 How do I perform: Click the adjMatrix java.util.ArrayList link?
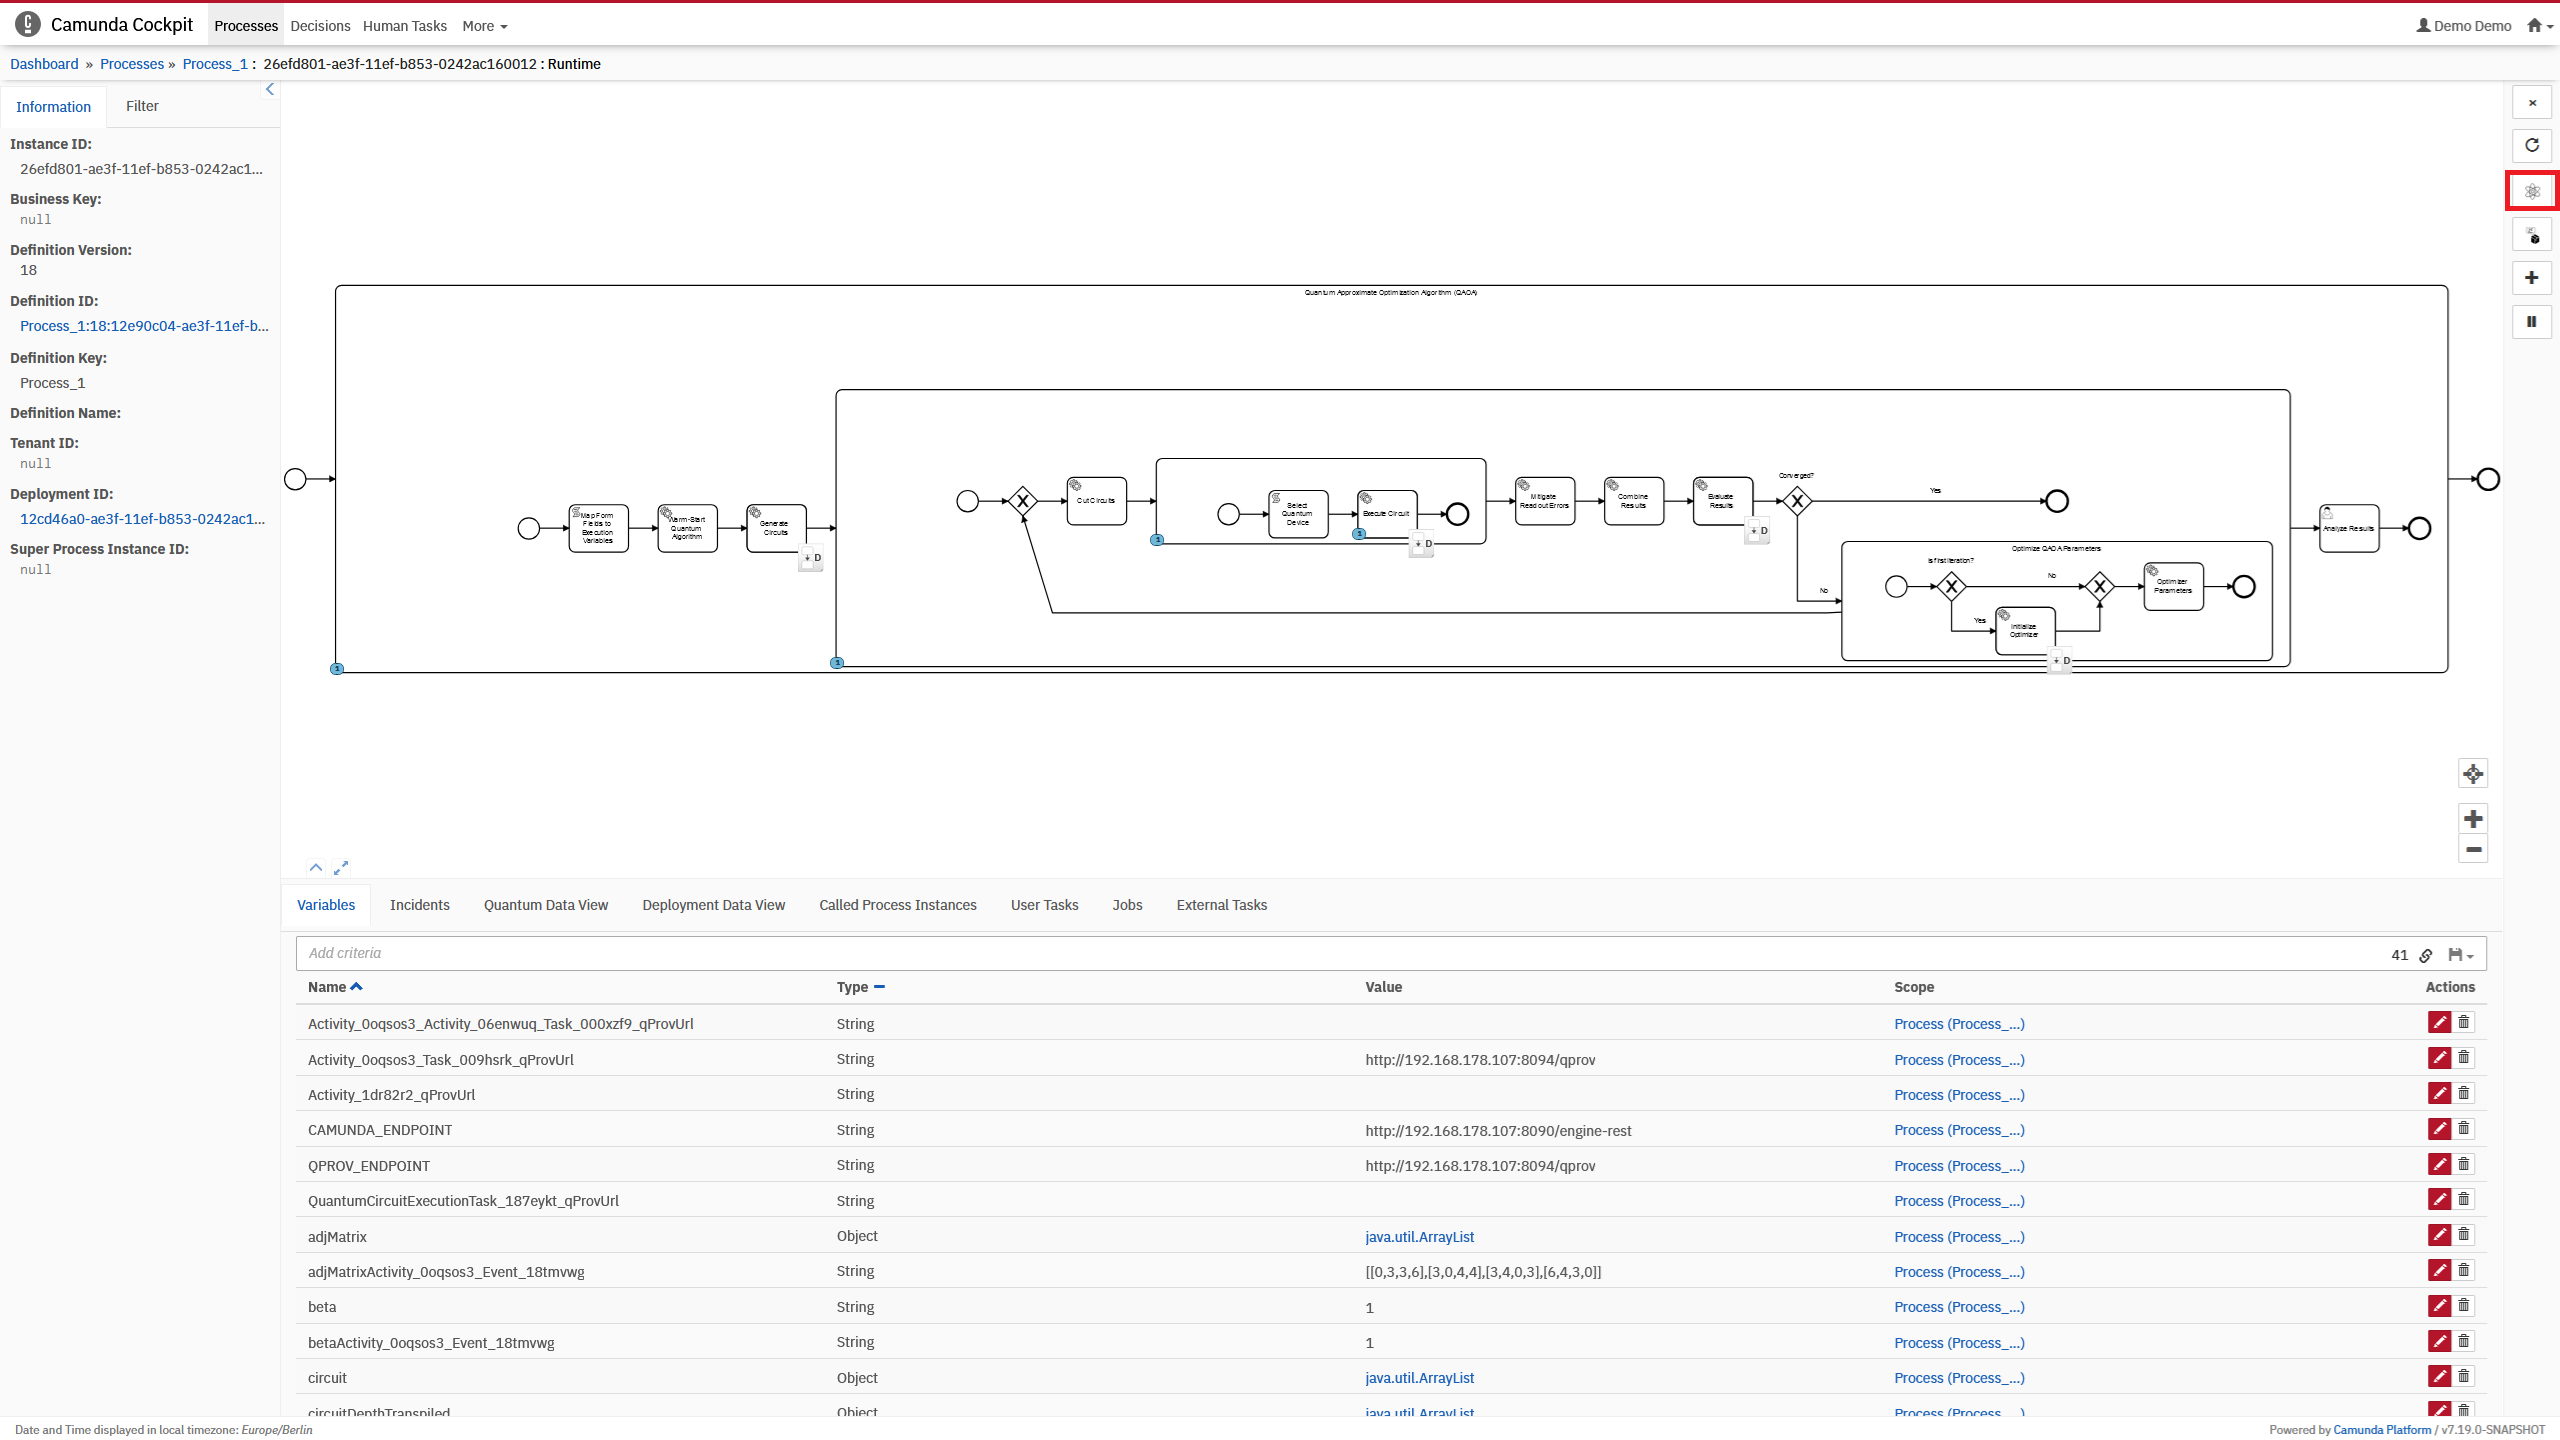click(1419, 1236)
